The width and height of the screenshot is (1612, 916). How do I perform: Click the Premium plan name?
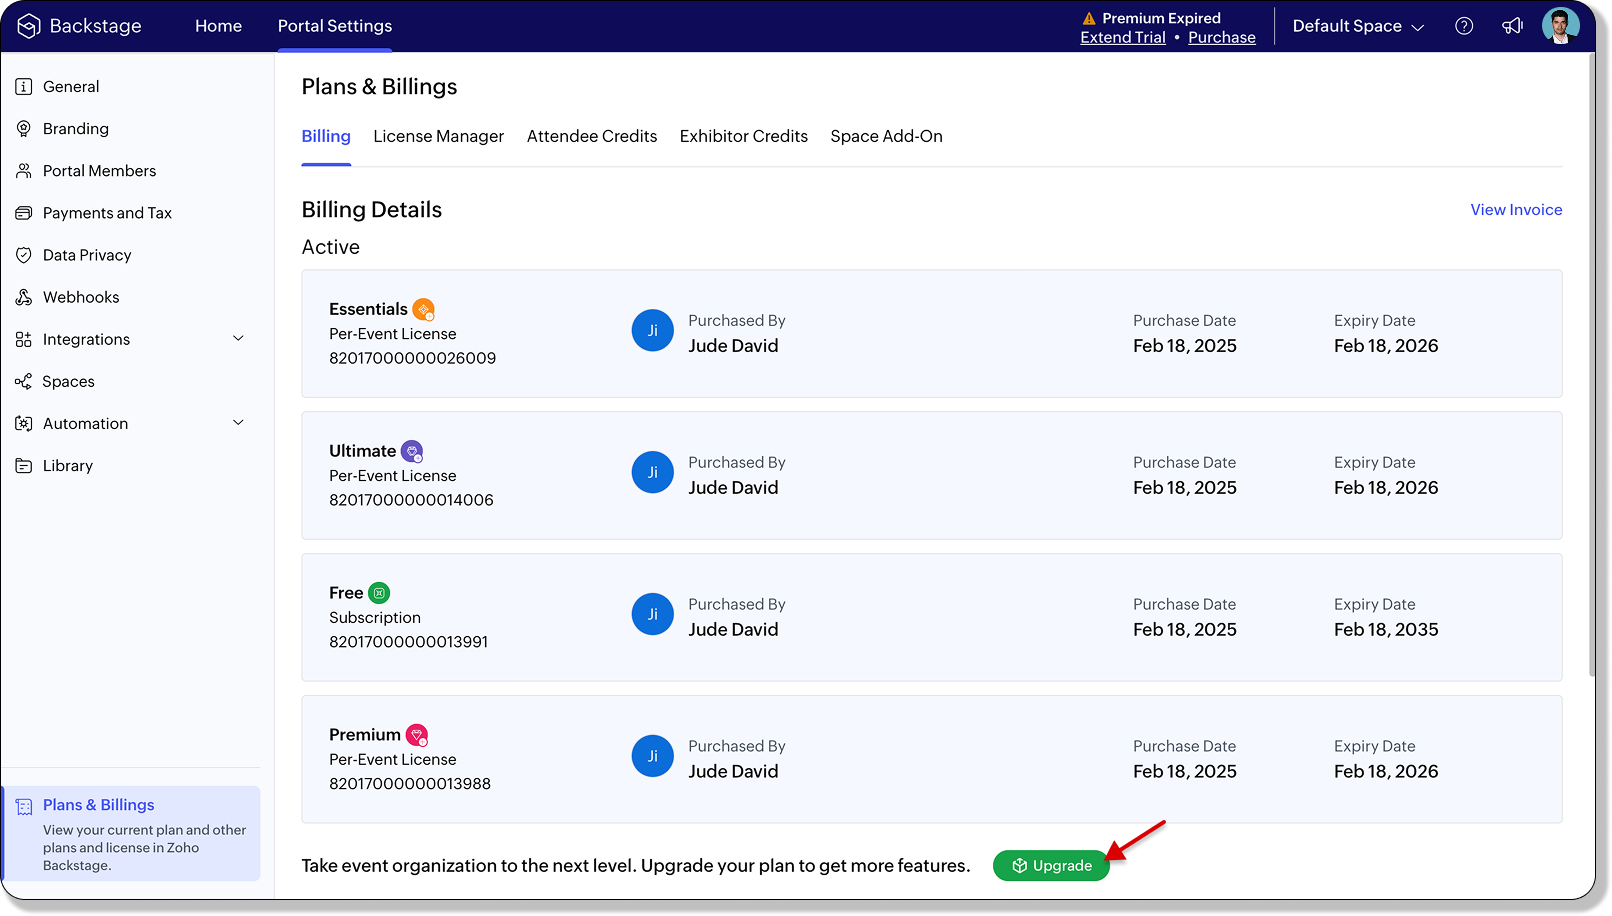(365, 735)
